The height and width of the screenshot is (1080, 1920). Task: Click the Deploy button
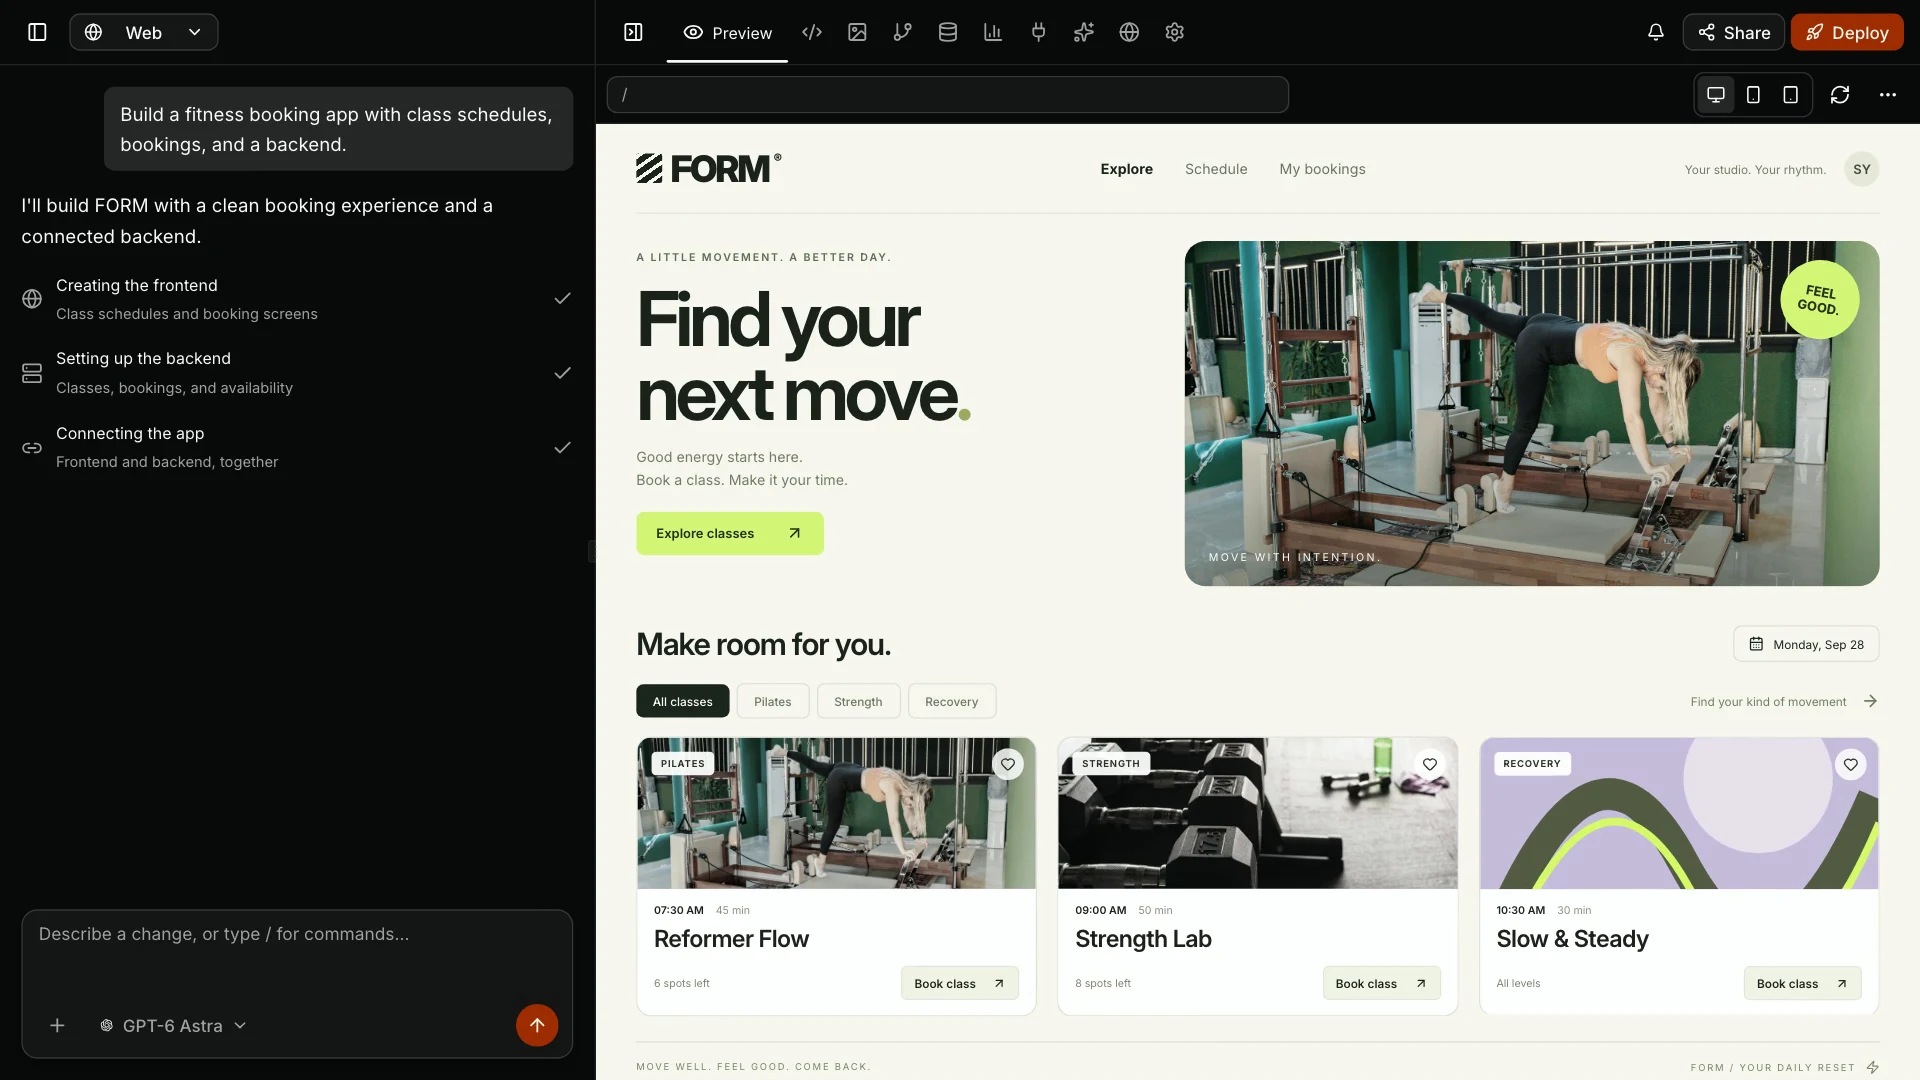[1847, 32]
